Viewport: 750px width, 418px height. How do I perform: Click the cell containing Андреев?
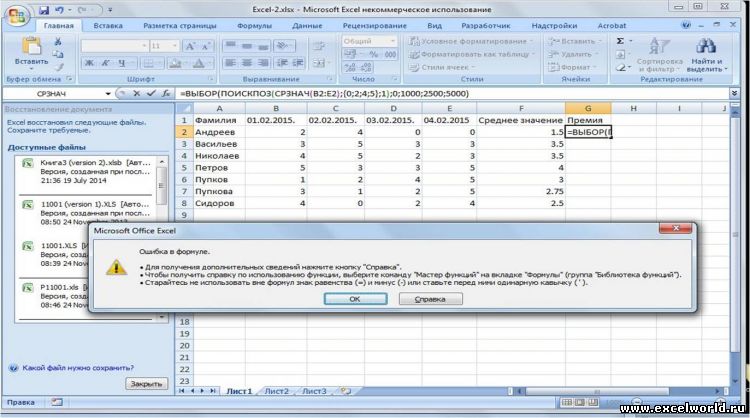coord(219,132)
